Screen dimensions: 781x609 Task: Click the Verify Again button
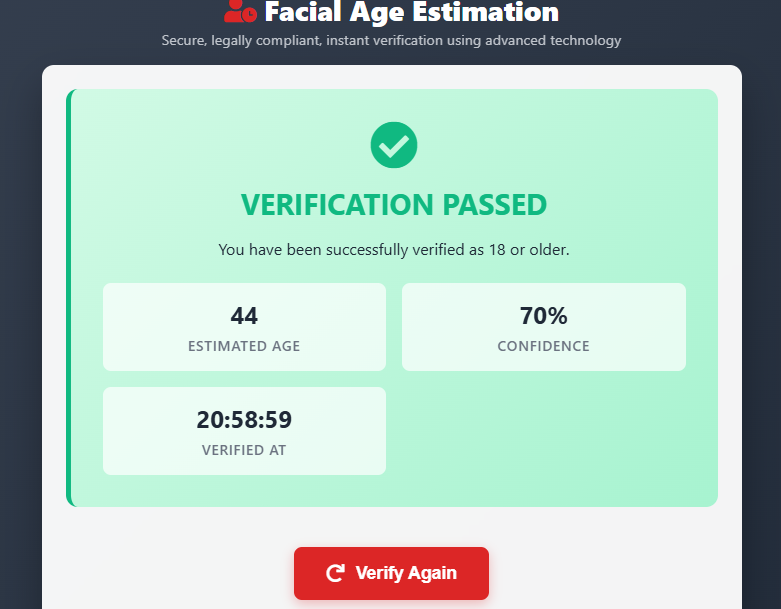coord(391,573)
